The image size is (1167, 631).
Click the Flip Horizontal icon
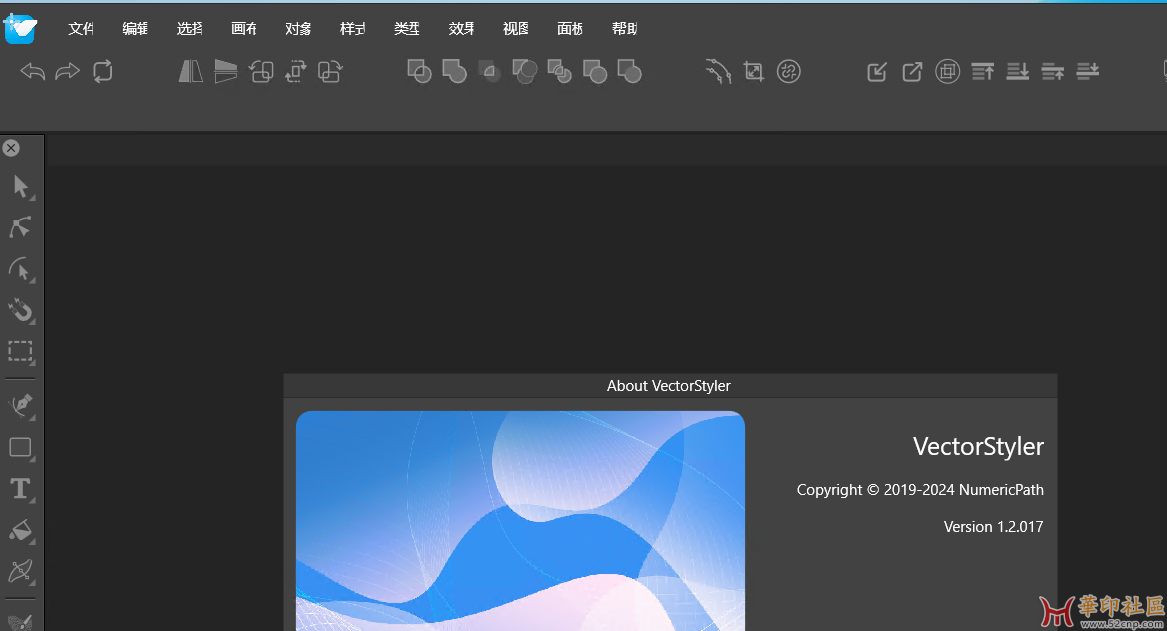[x=190, y=71]
